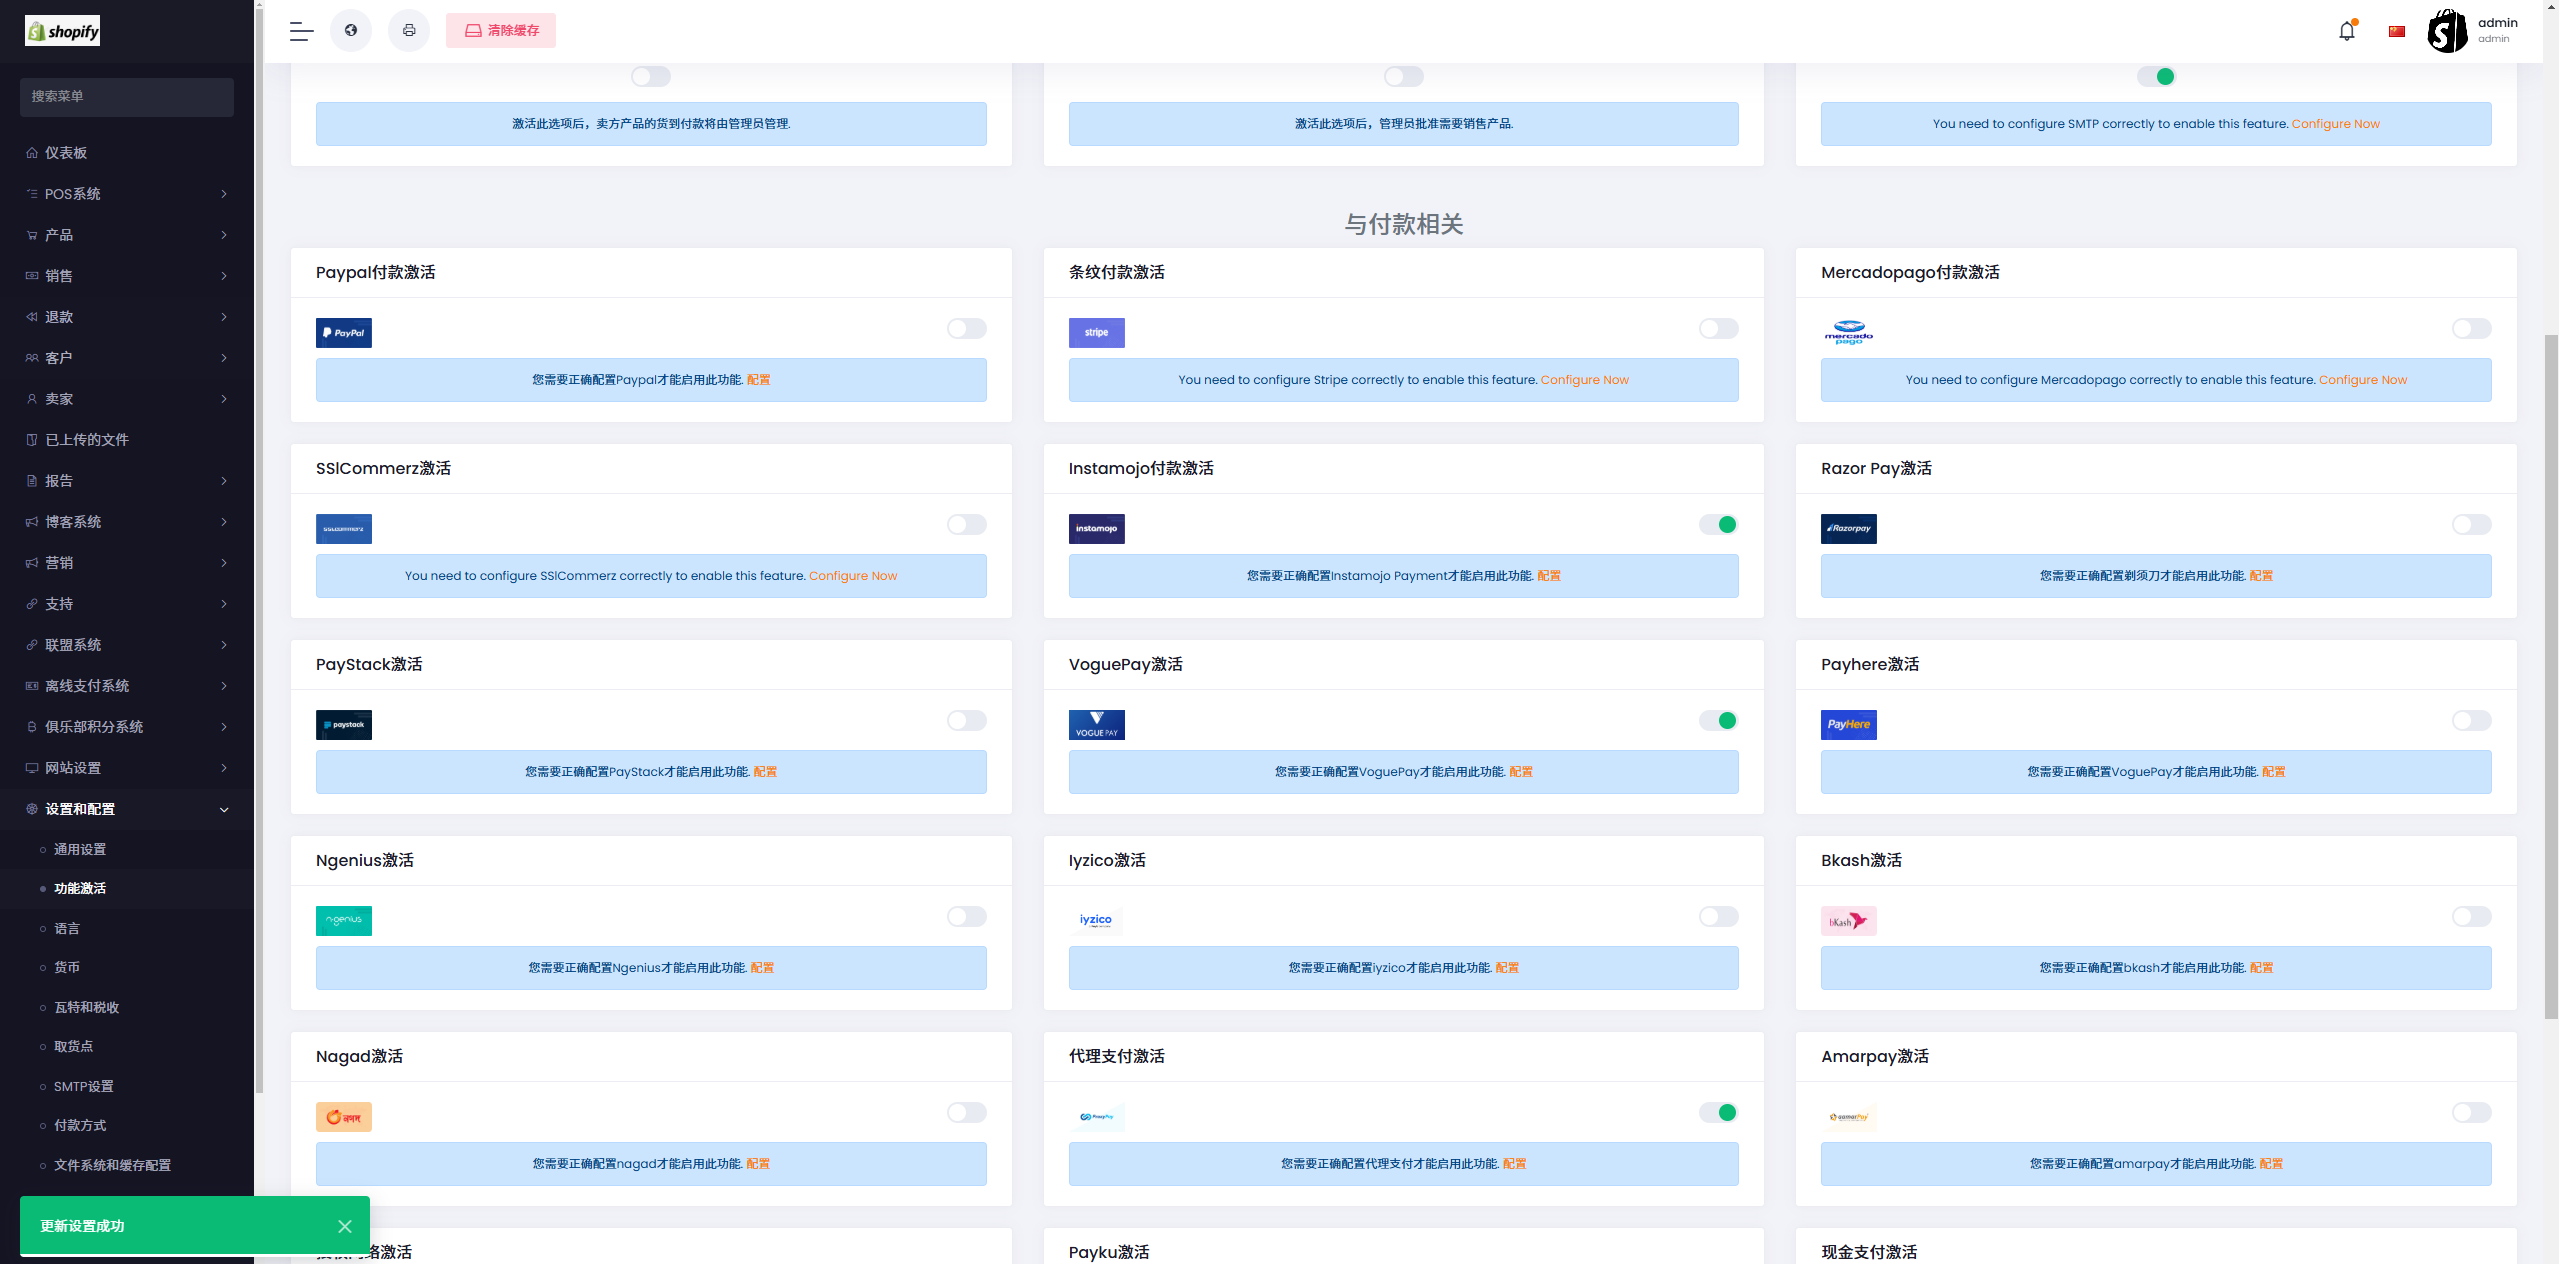Open the notifications bell
Image resolution: width=2559 pixels, height=1264 pixels.
2346,31
